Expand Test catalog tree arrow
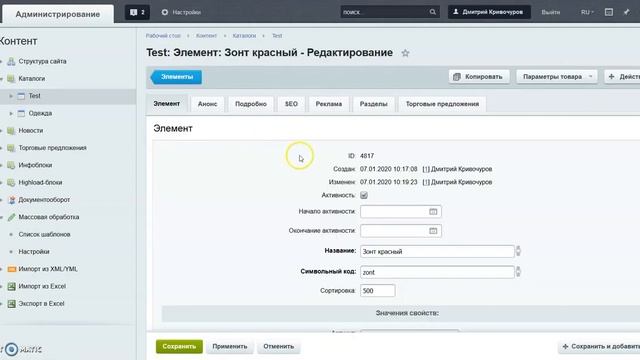This screenshot has height=360, width=640. click(x=11, y=96)
